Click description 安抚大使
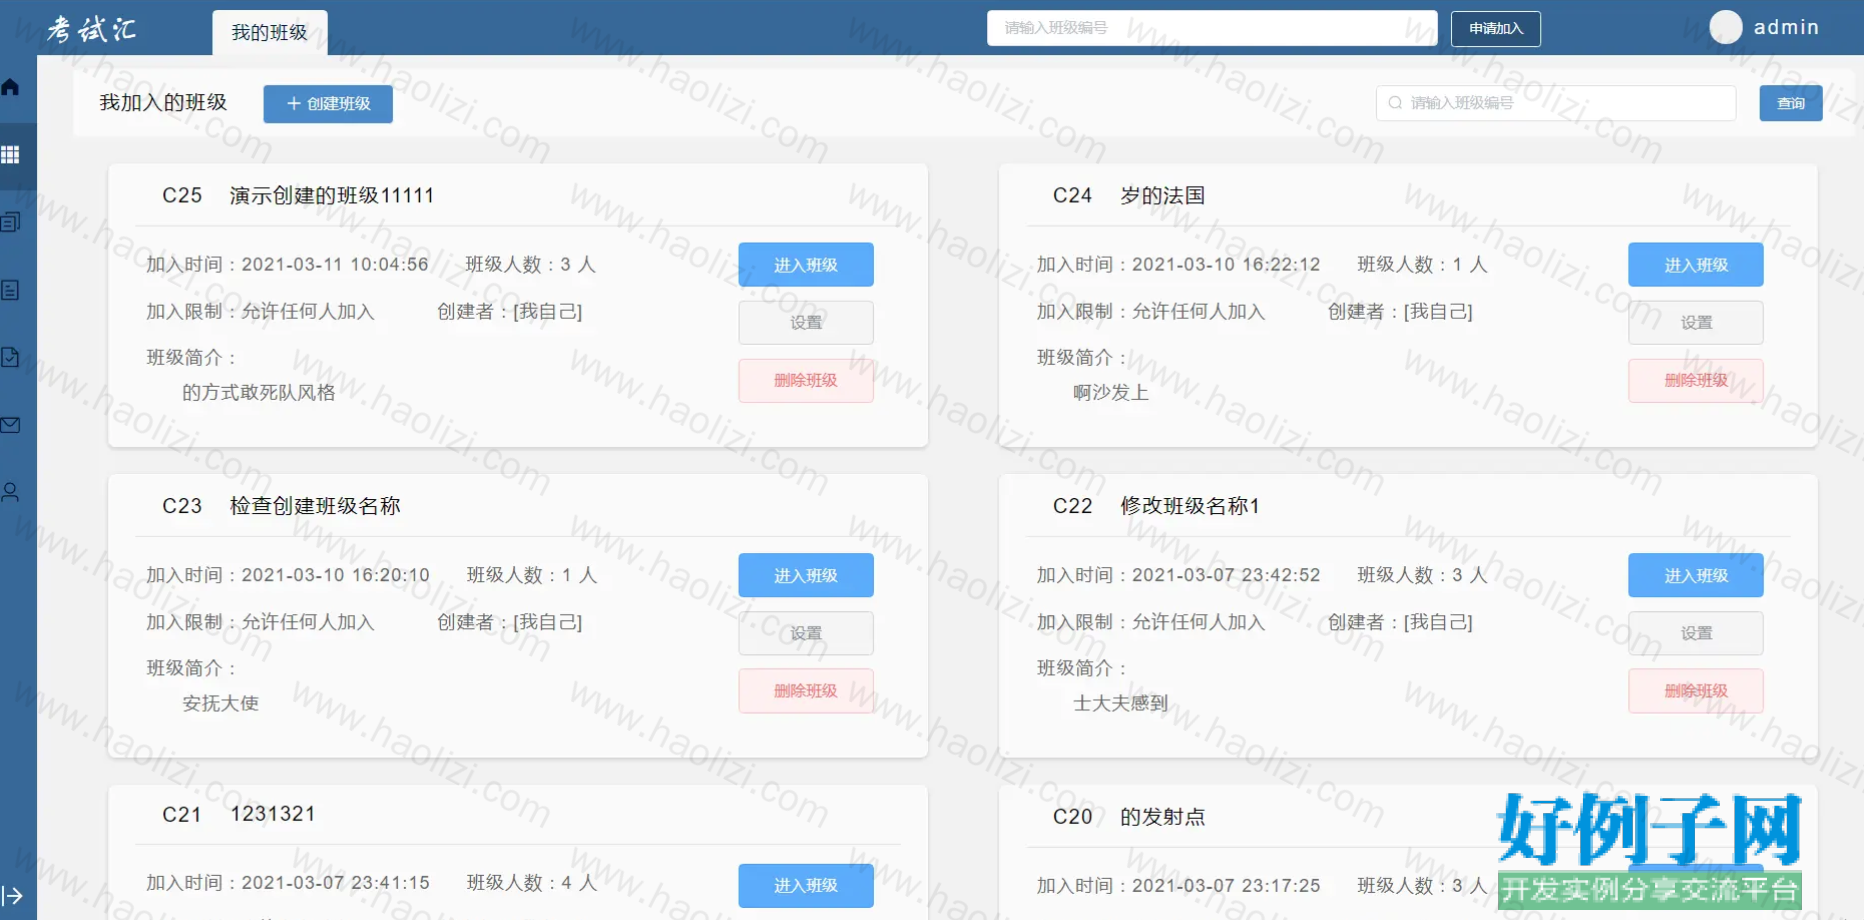1864x920 pixels. pyautogui.click(x=220, y=704)
